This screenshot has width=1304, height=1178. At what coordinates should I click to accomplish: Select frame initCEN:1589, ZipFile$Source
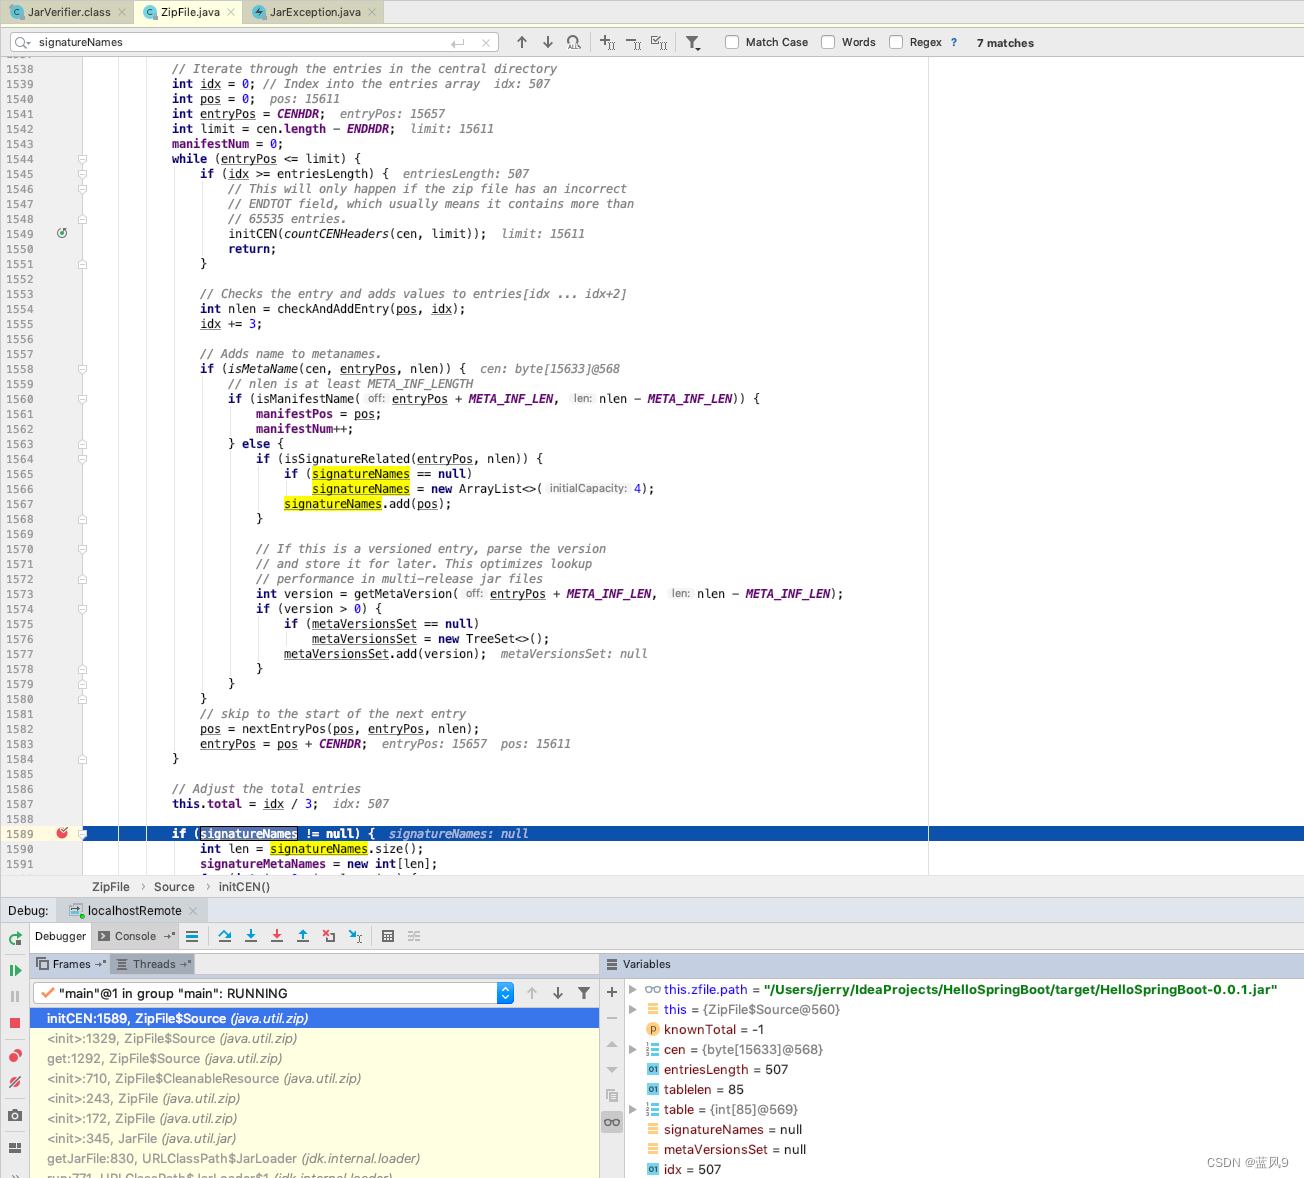[x=314, y=1018]
